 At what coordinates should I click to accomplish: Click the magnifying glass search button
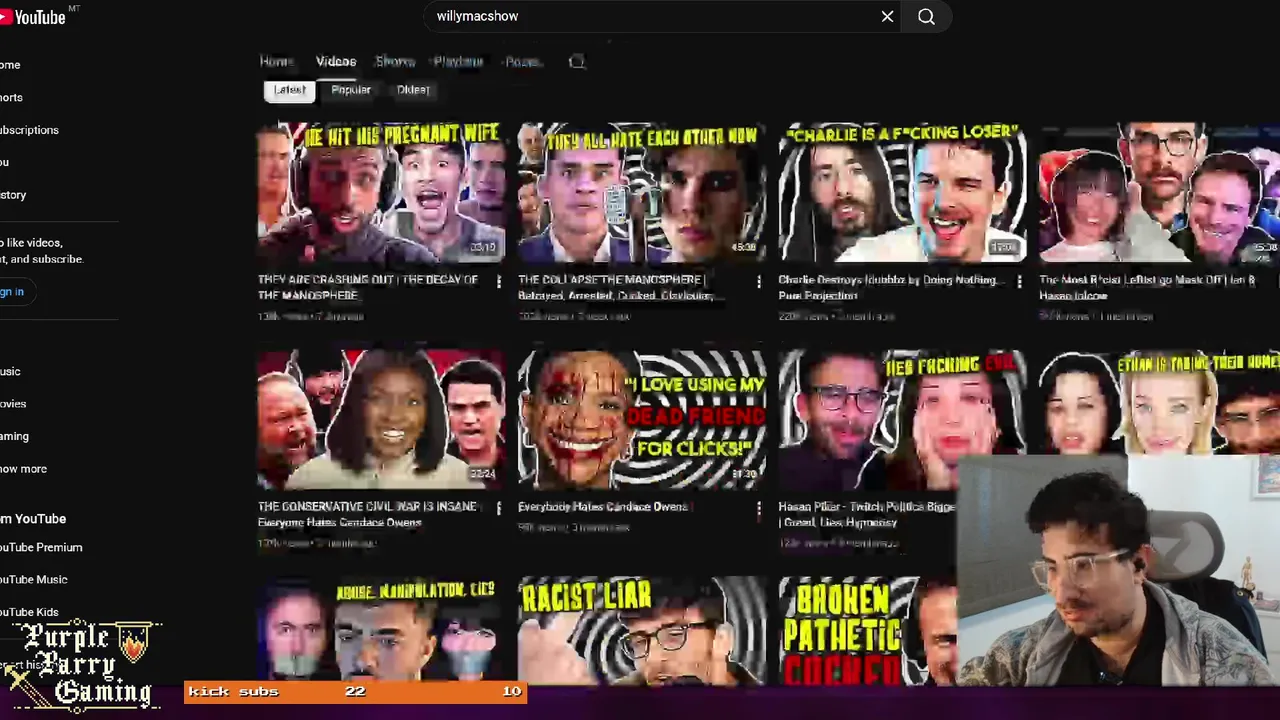click(x=926, y=16)
